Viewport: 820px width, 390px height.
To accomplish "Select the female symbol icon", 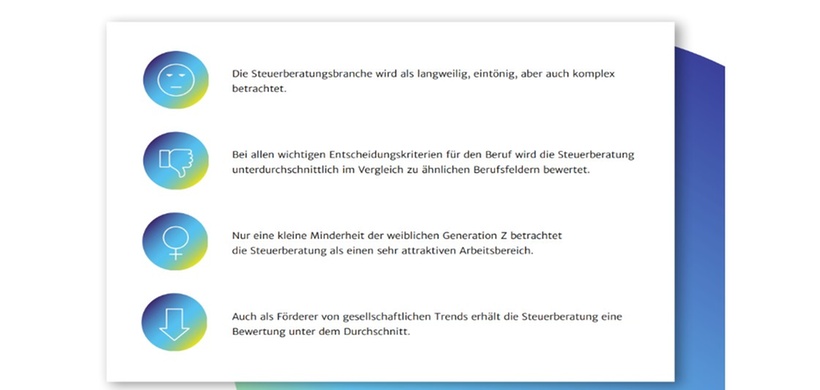I will (175, 242).
